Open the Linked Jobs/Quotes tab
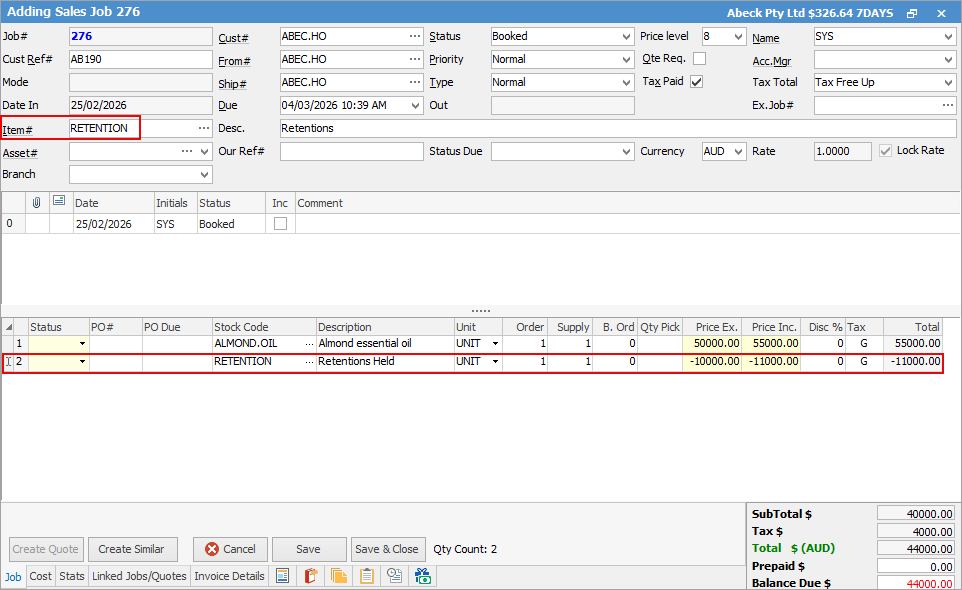Image resolution: width=962 pixels, height=590 pixels. click(x=139, y=576)
